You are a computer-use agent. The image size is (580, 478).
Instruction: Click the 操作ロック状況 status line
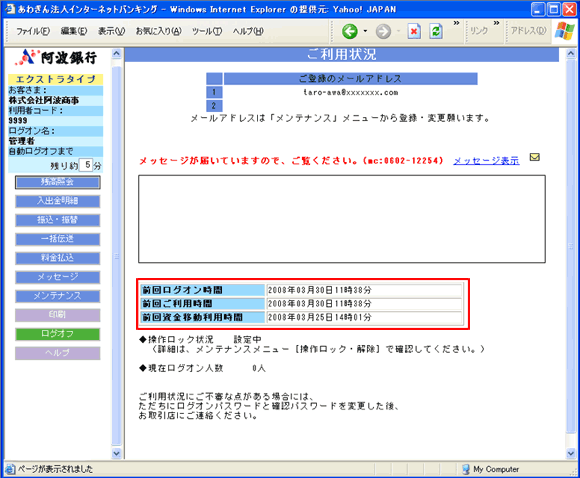200,339
